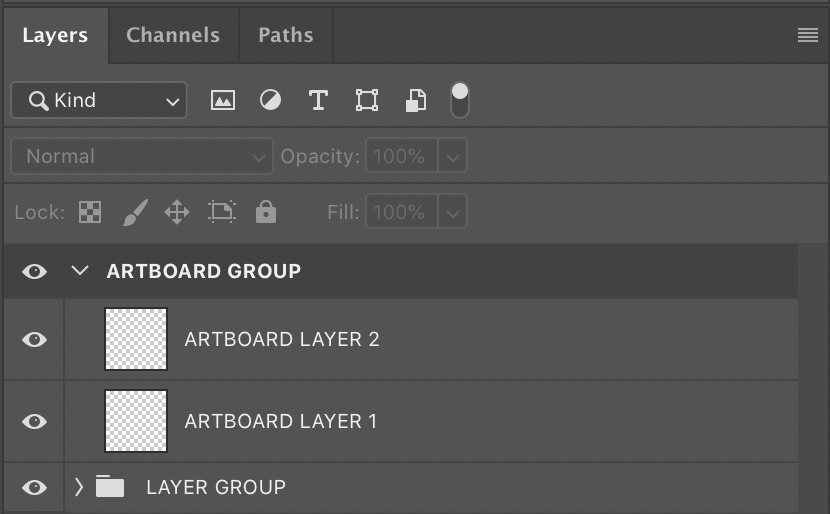Viewport: 830px width, 514px height.
Task: Select ARTBOARD LAYER 2 thumbnail
Action: click(136, 339)
